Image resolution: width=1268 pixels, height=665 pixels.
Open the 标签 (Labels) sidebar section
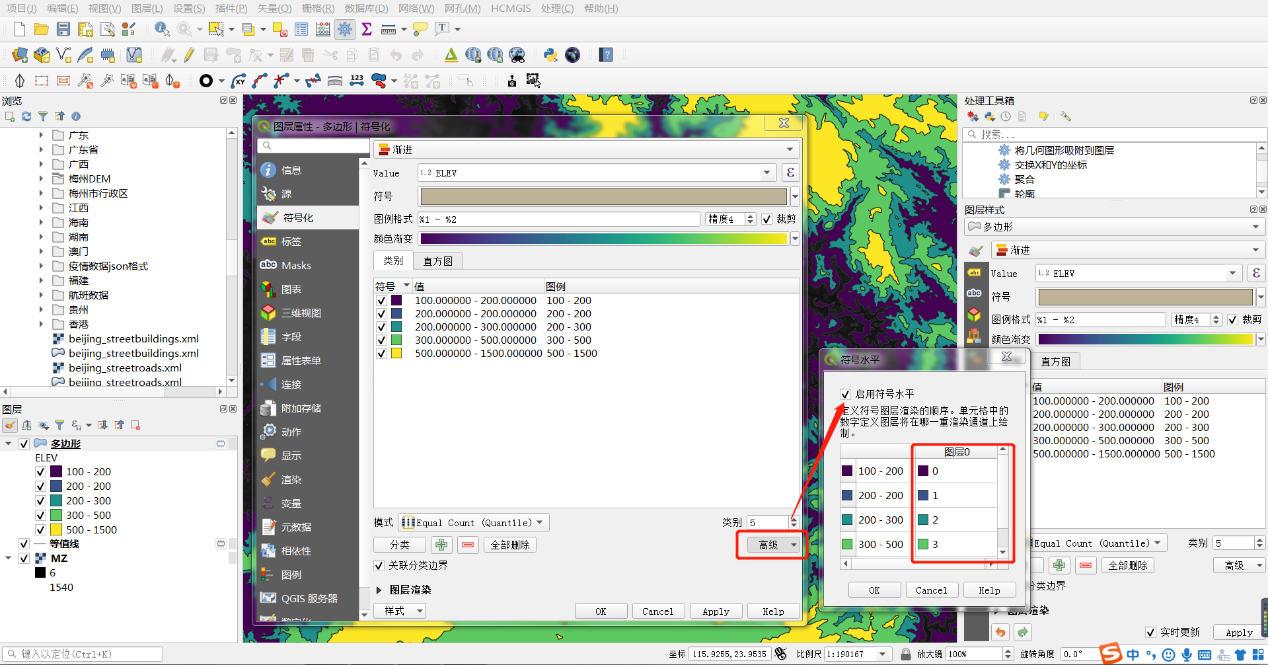[291, 241]
